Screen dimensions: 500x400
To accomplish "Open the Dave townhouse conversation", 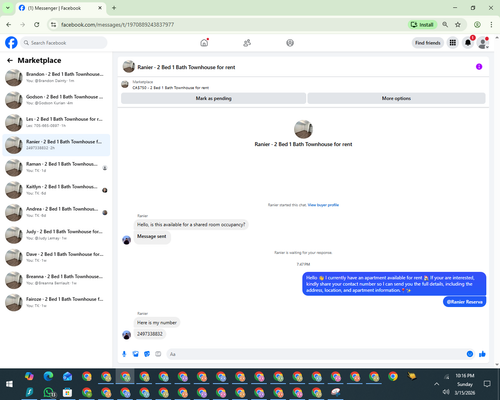I will click(56, 257).
